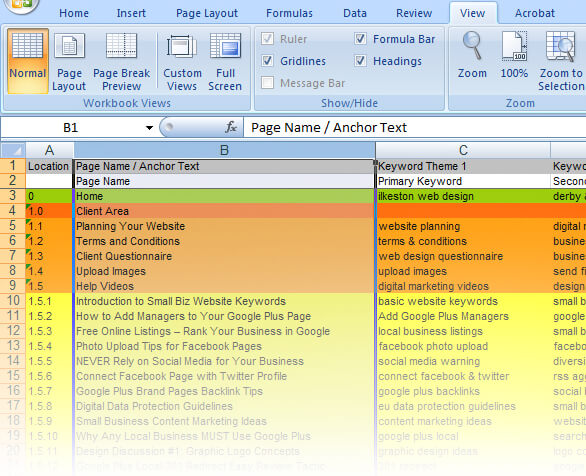This screenshot has height=476, width=586.
Task: Select column A header
Action: tap(49, 150)
